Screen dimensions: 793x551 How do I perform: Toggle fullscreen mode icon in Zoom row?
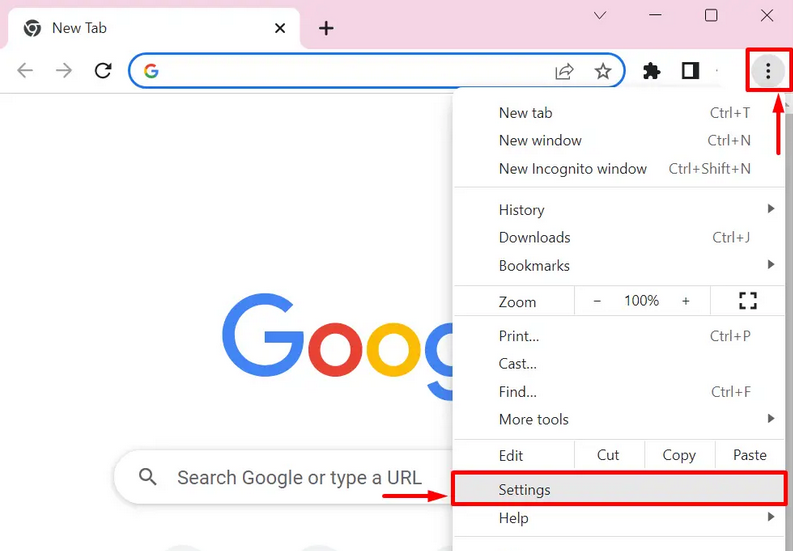747,301
